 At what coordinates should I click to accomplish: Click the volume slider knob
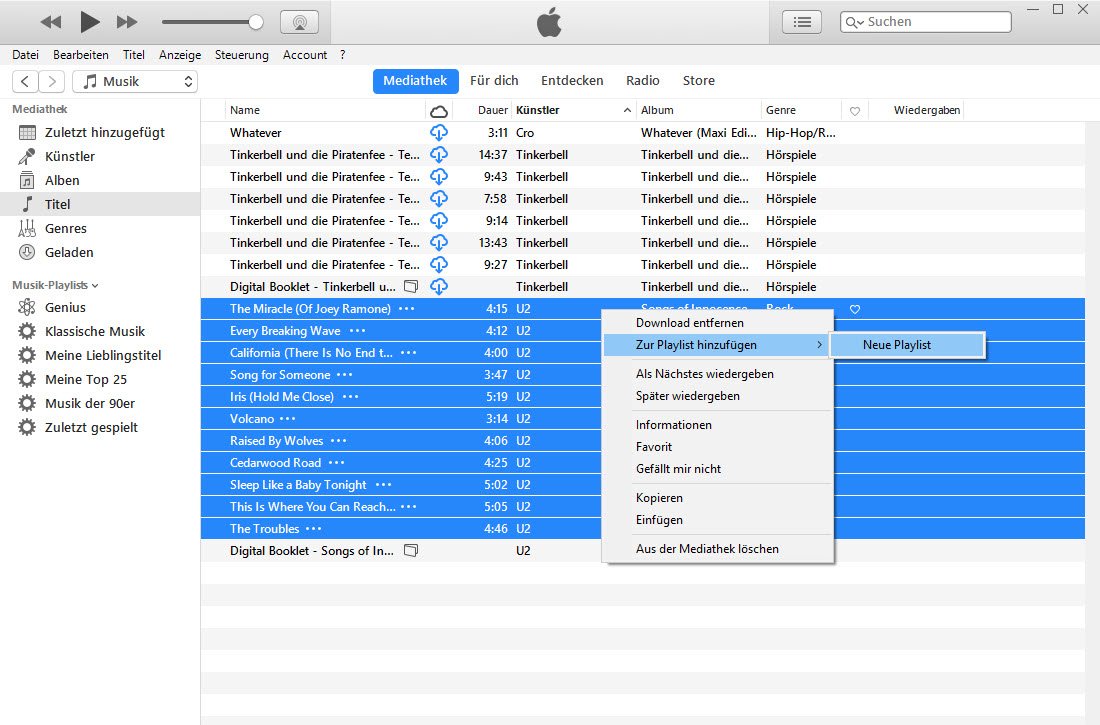(256, 22)
